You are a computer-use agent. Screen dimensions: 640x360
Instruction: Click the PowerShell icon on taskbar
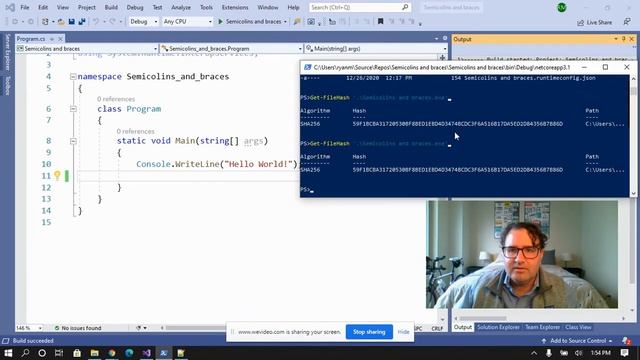[x=164, y=353]
